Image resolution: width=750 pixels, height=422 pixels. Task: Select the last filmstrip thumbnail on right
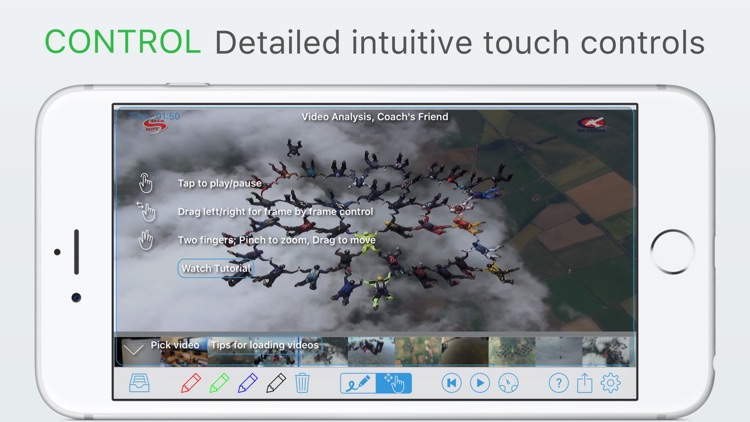tap(608, 352)
